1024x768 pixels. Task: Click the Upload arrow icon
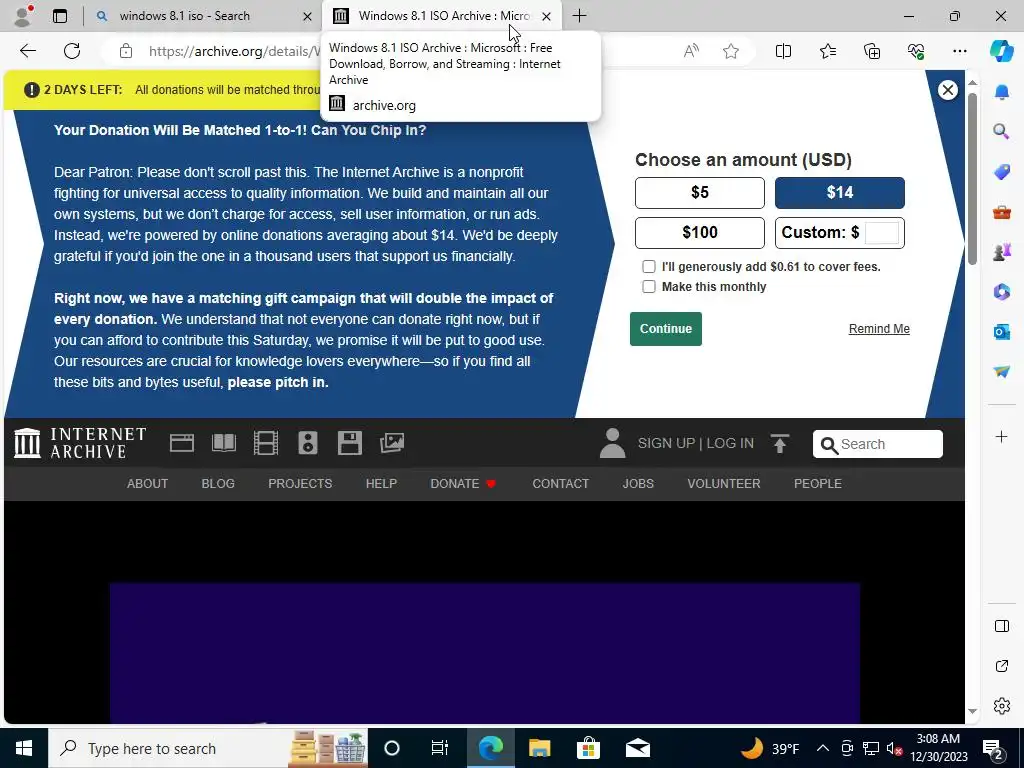780,443
